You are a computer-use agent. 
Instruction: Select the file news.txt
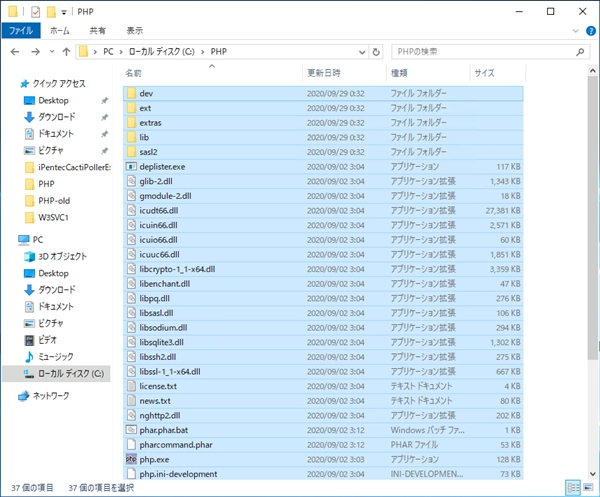(x=323, y=401)
